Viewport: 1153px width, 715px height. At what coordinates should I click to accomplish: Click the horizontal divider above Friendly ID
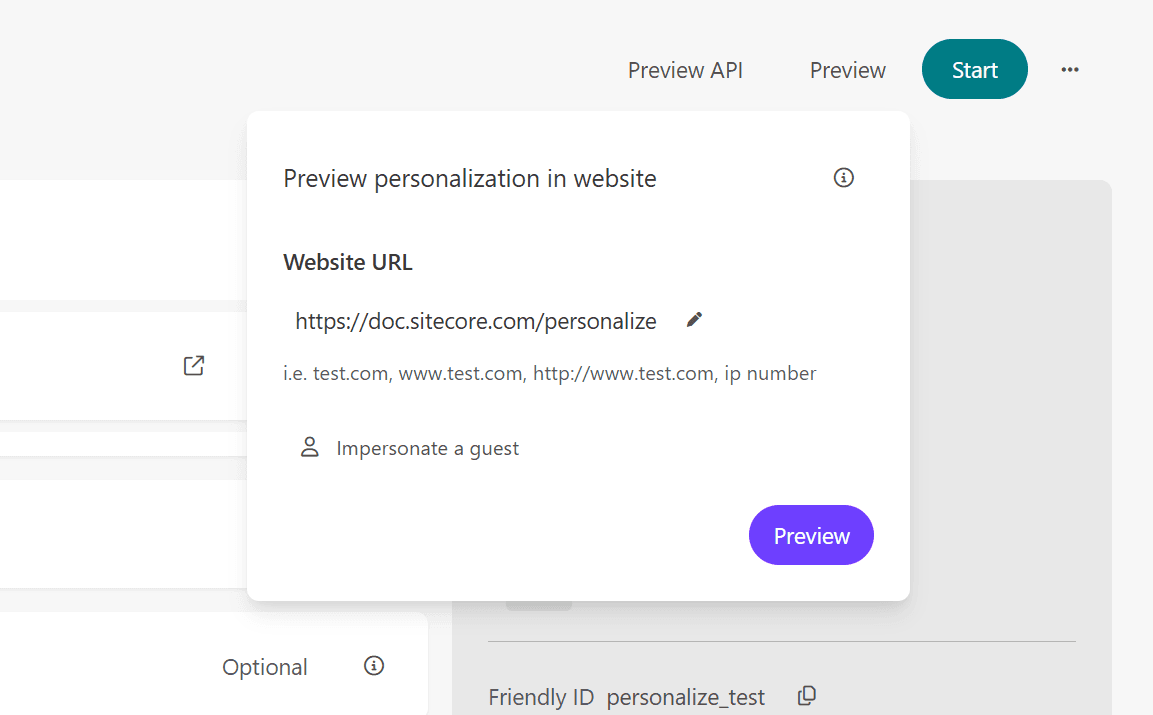[781, 641]
